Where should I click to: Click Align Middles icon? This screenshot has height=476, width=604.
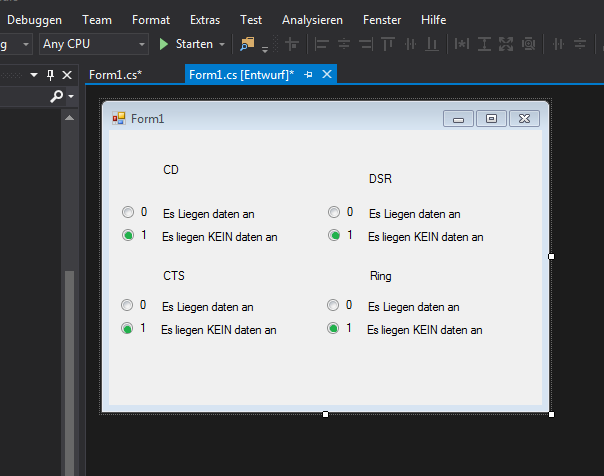(x=410, y=44)
